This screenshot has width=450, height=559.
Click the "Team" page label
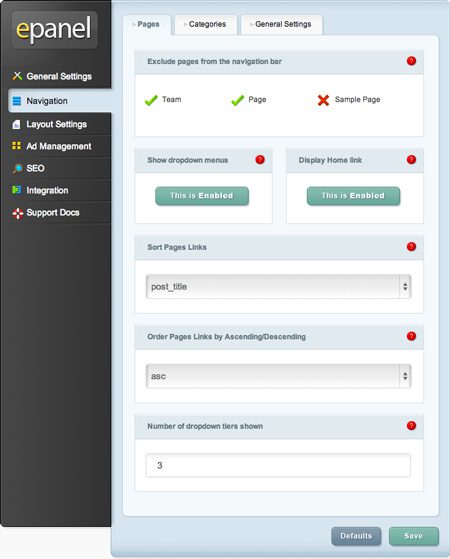click(172, 99)
